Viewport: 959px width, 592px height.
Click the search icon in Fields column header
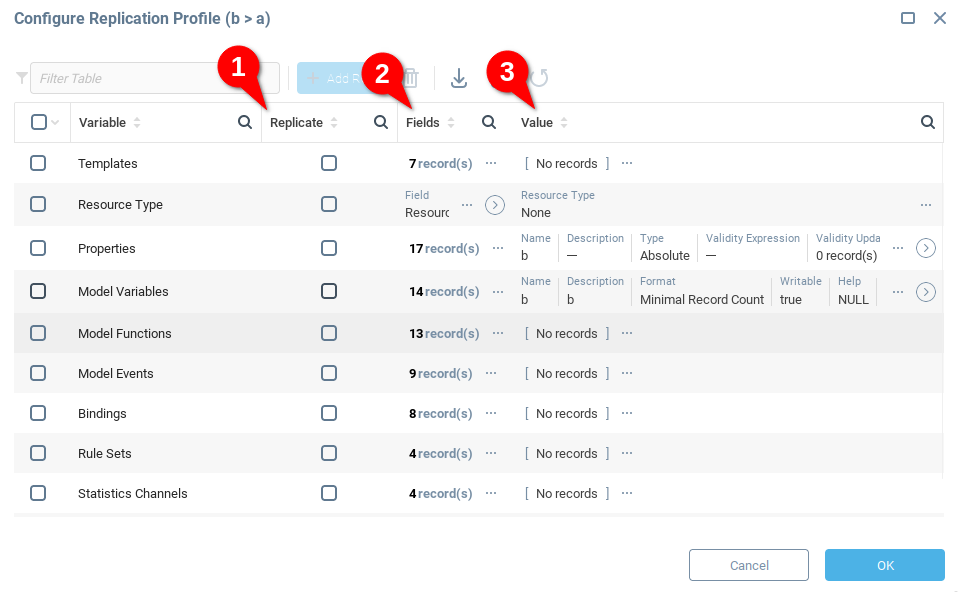click(489, 122)
